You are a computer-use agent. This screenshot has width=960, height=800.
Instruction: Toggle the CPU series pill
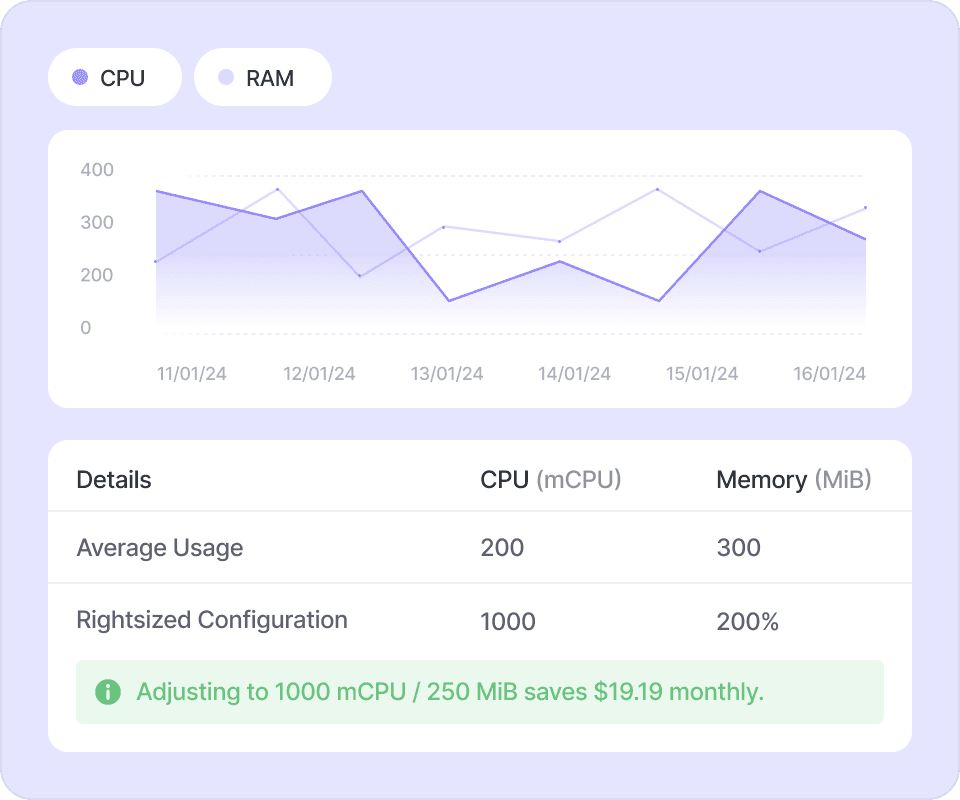coord(114,77)
